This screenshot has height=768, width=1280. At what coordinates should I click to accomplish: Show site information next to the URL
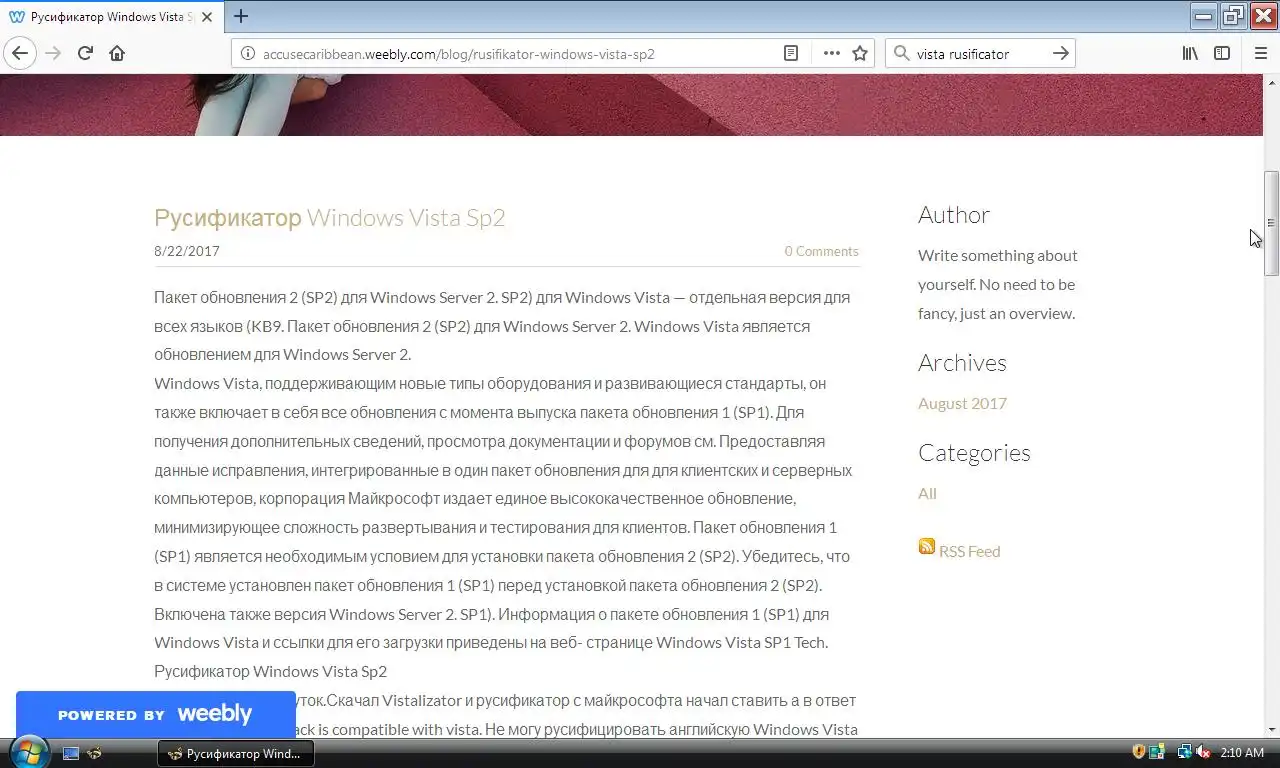pos(248,54)
